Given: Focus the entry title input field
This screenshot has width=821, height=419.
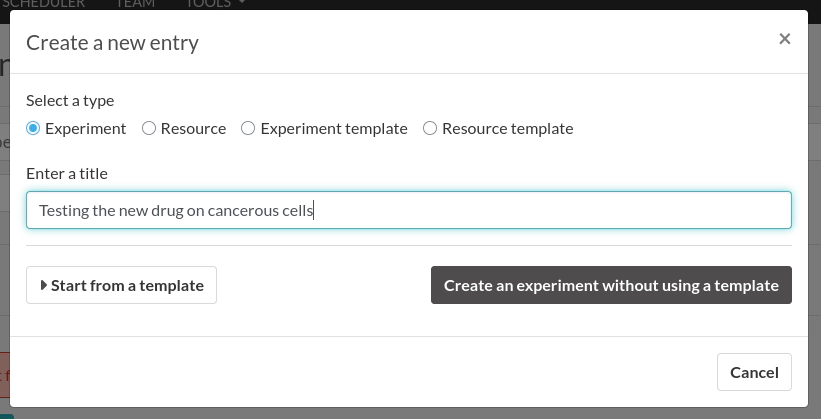Looking at the screenshot, I should tap(408, 210).
